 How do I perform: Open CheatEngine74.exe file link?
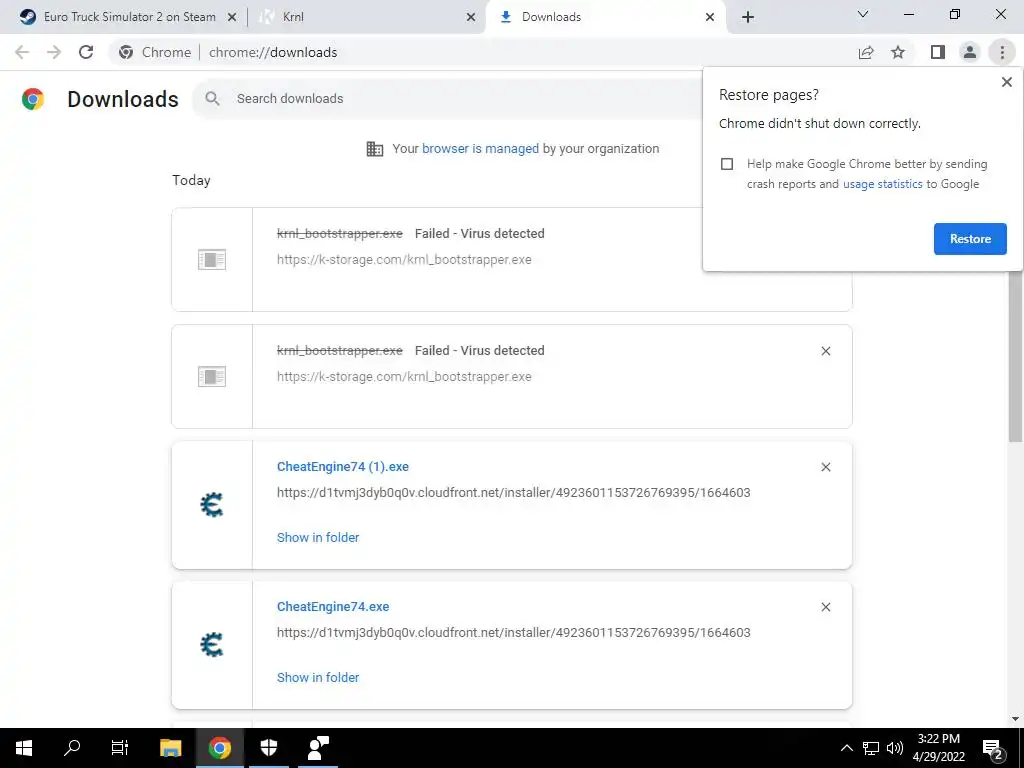point(333,607)
